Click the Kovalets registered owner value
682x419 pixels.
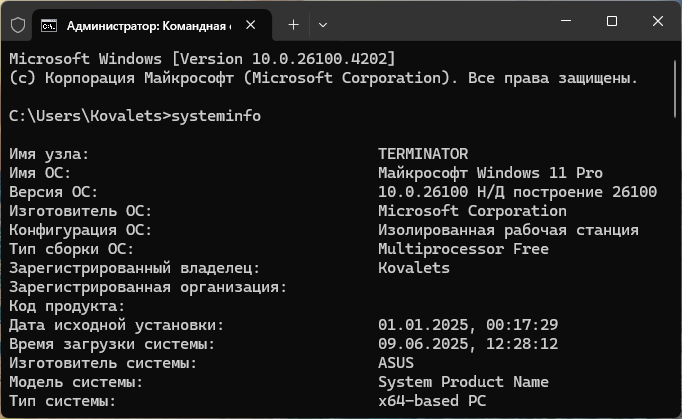[x=414, y=268]
